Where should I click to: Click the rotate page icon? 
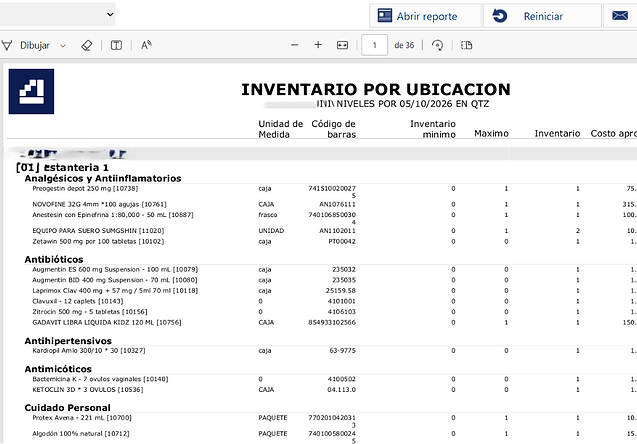click(x=437, y=45)
